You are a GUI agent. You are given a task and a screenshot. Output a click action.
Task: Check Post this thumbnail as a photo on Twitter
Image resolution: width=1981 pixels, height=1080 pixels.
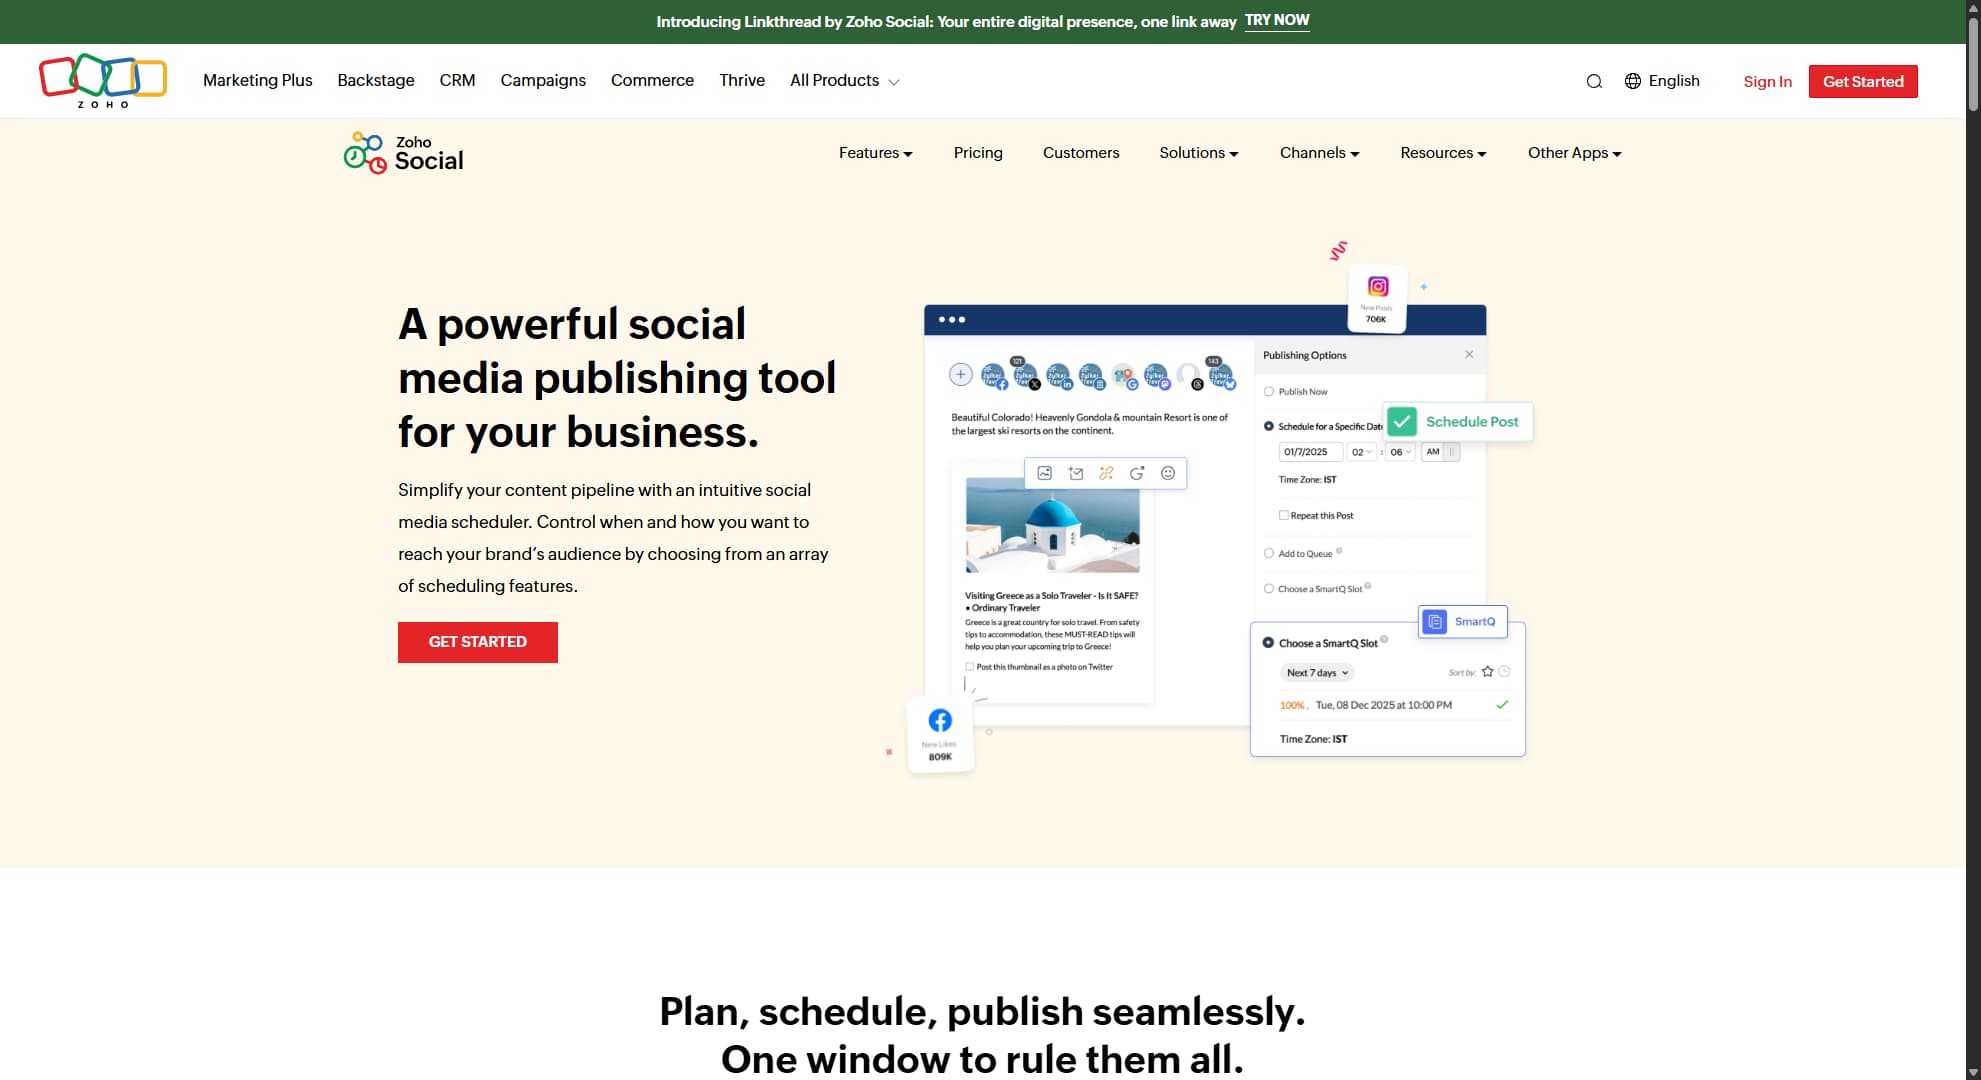coord(970,667)
